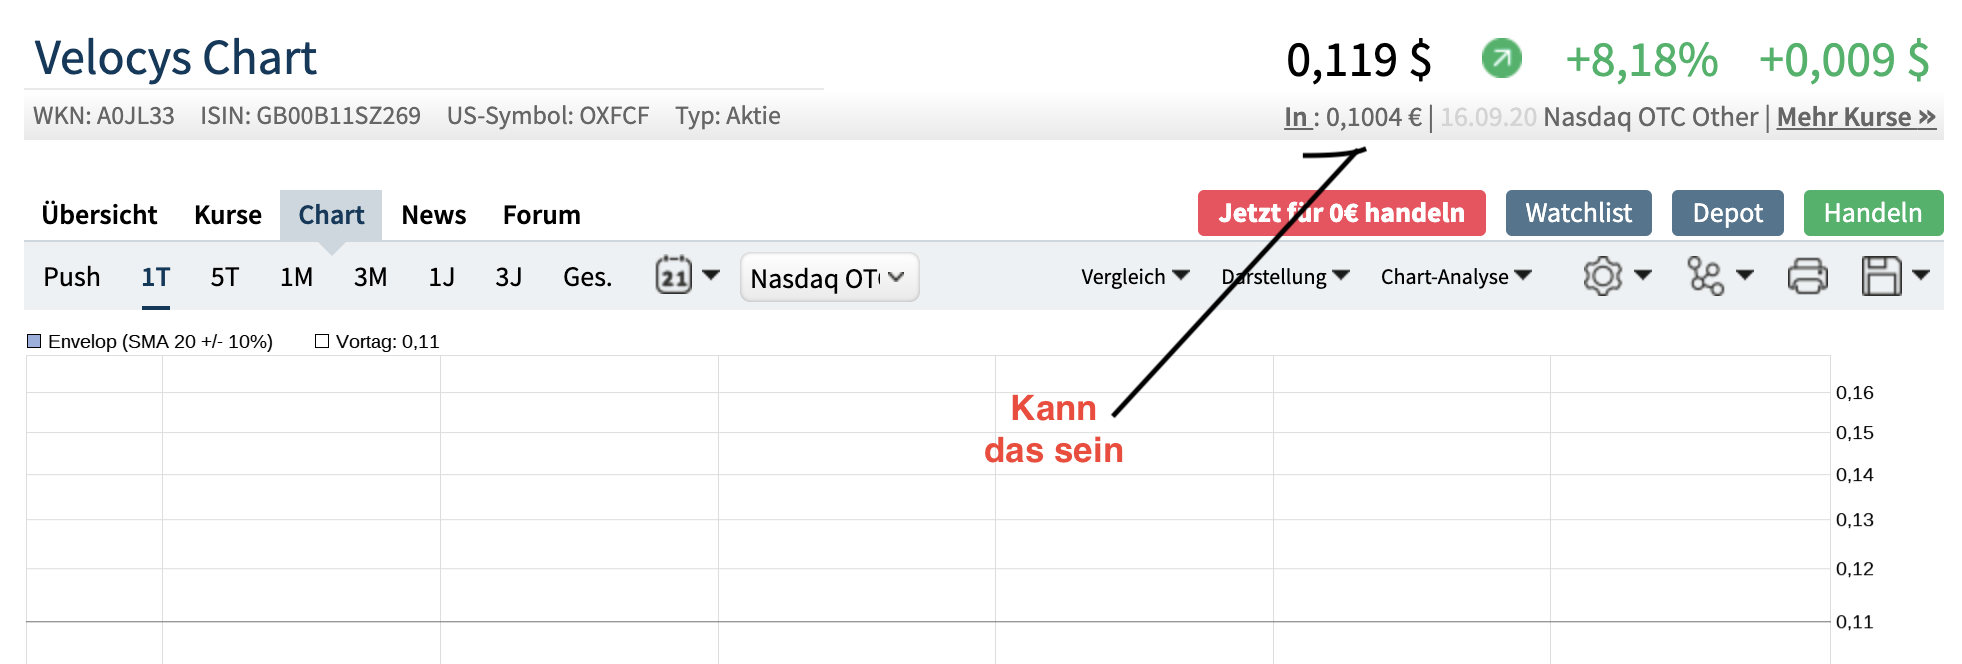Expand the calendar dropdown arrow

tap(711, 275)
